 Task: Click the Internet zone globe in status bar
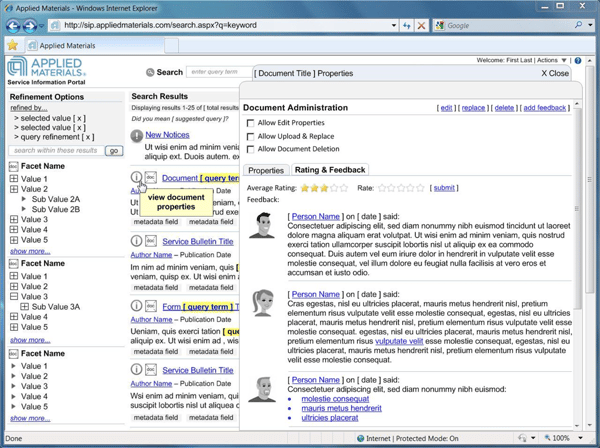pos(360,438)
